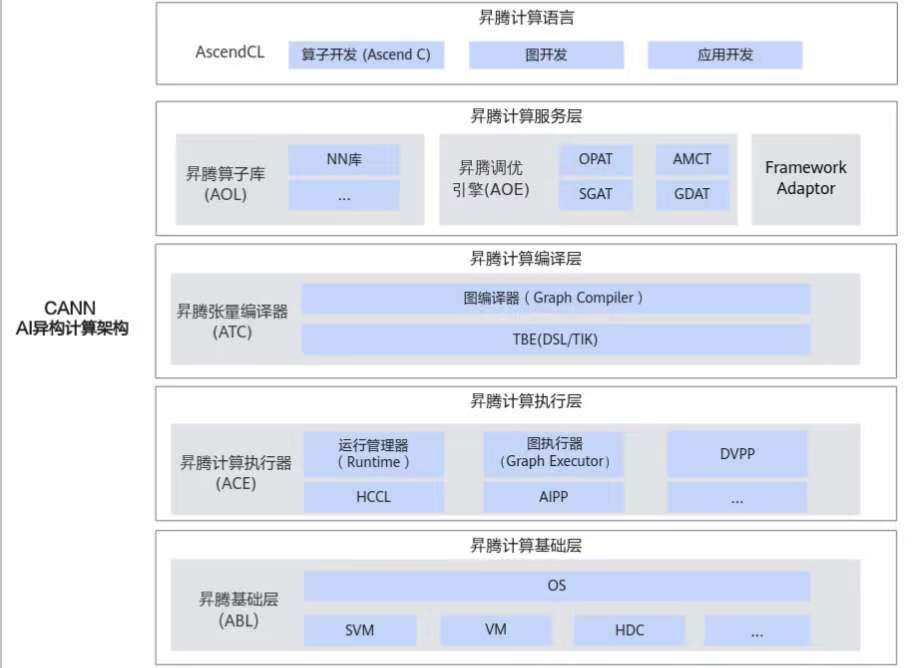Select the 昇腾张量编译器 (ATC) label
Image resolution: width=916 pixels, height=668 pixels.
[x=233, y=321]
